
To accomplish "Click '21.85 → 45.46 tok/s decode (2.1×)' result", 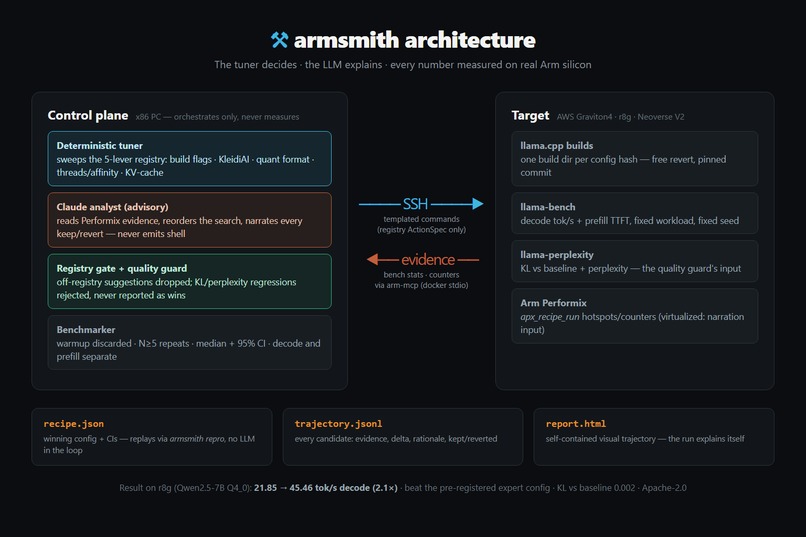I will (x=325, y=488).
